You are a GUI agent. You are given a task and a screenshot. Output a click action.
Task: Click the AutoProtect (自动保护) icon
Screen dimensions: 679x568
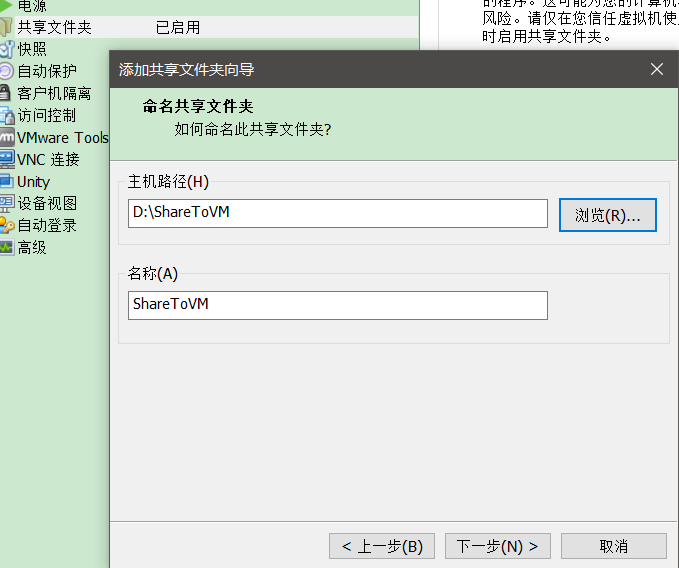(6, 71)
